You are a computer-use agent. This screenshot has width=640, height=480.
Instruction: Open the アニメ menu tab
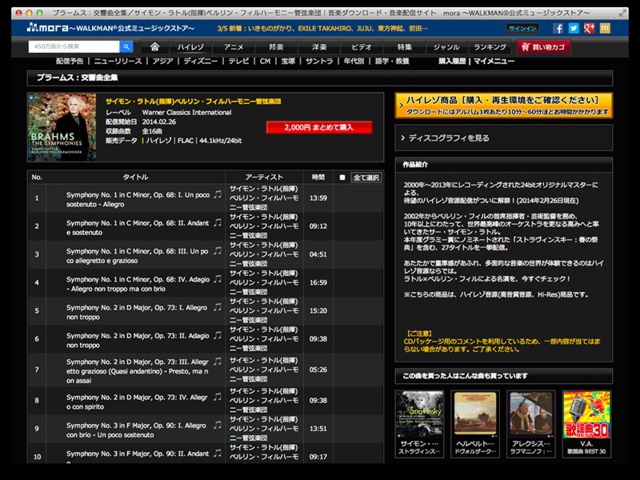(x=233, y=46)
